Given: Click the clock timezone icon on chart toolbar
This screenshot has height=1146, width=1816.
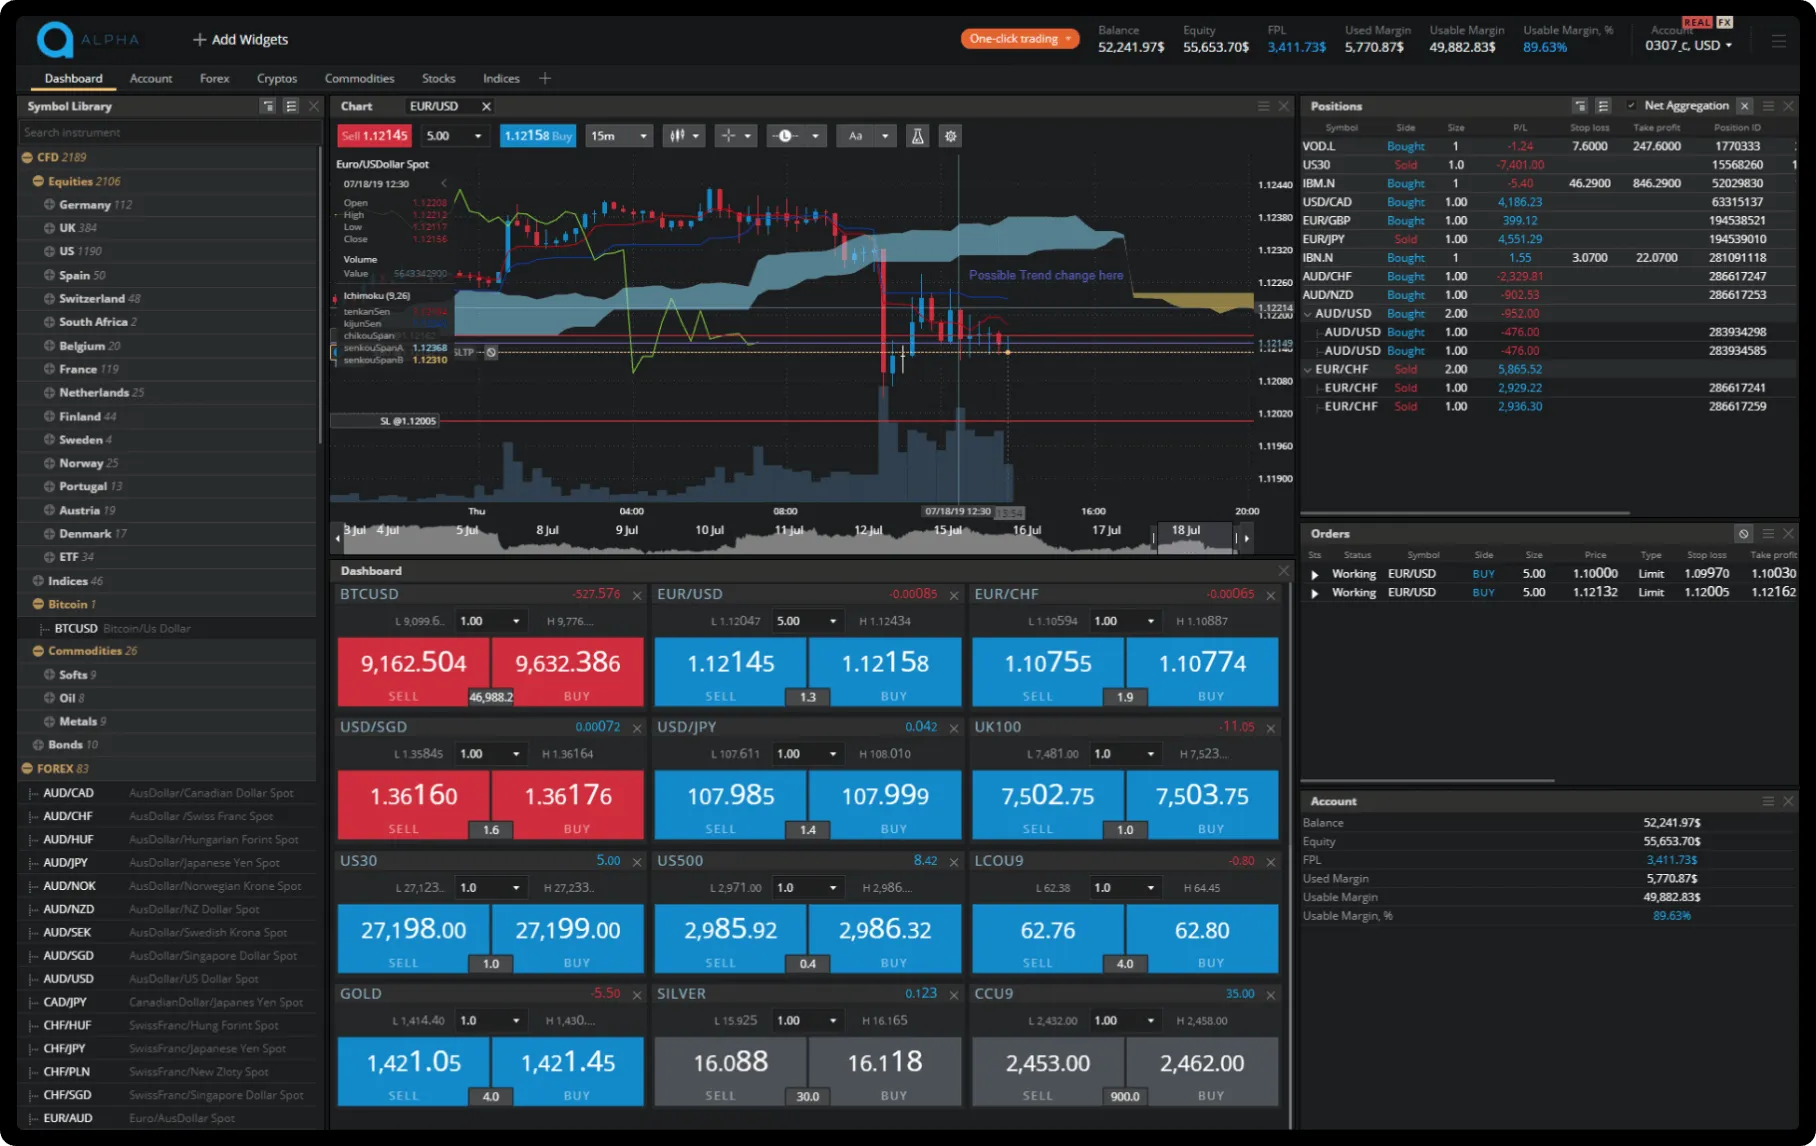Looking at the screenshot, I should point(785,135).
